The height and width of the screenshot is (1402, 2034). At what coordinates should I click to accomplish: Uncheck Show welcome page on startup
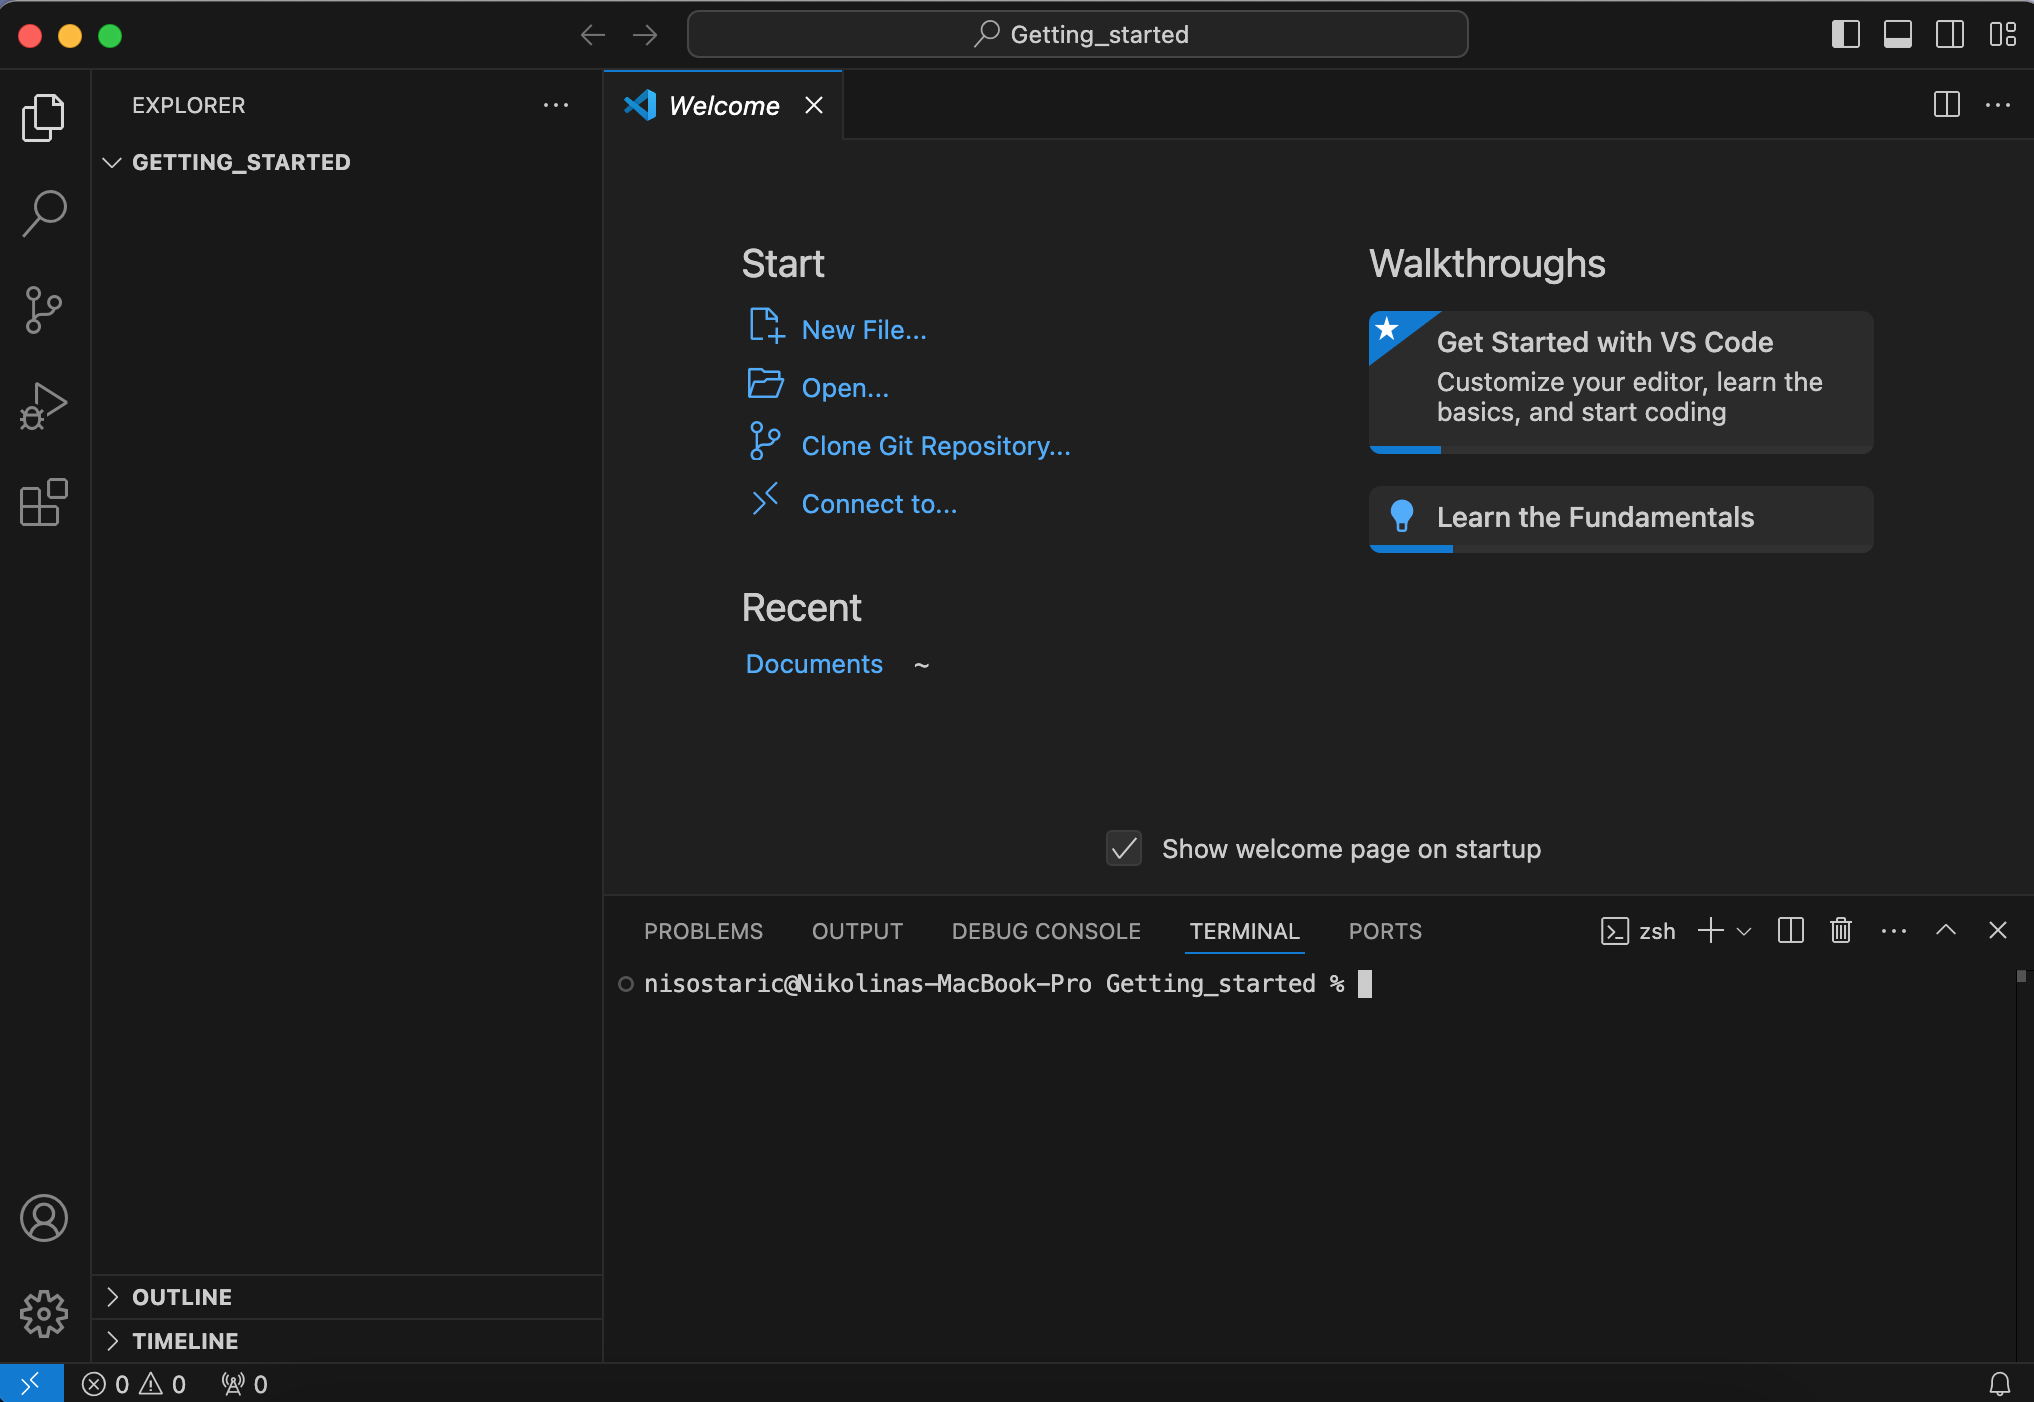tap(1124, 849)
